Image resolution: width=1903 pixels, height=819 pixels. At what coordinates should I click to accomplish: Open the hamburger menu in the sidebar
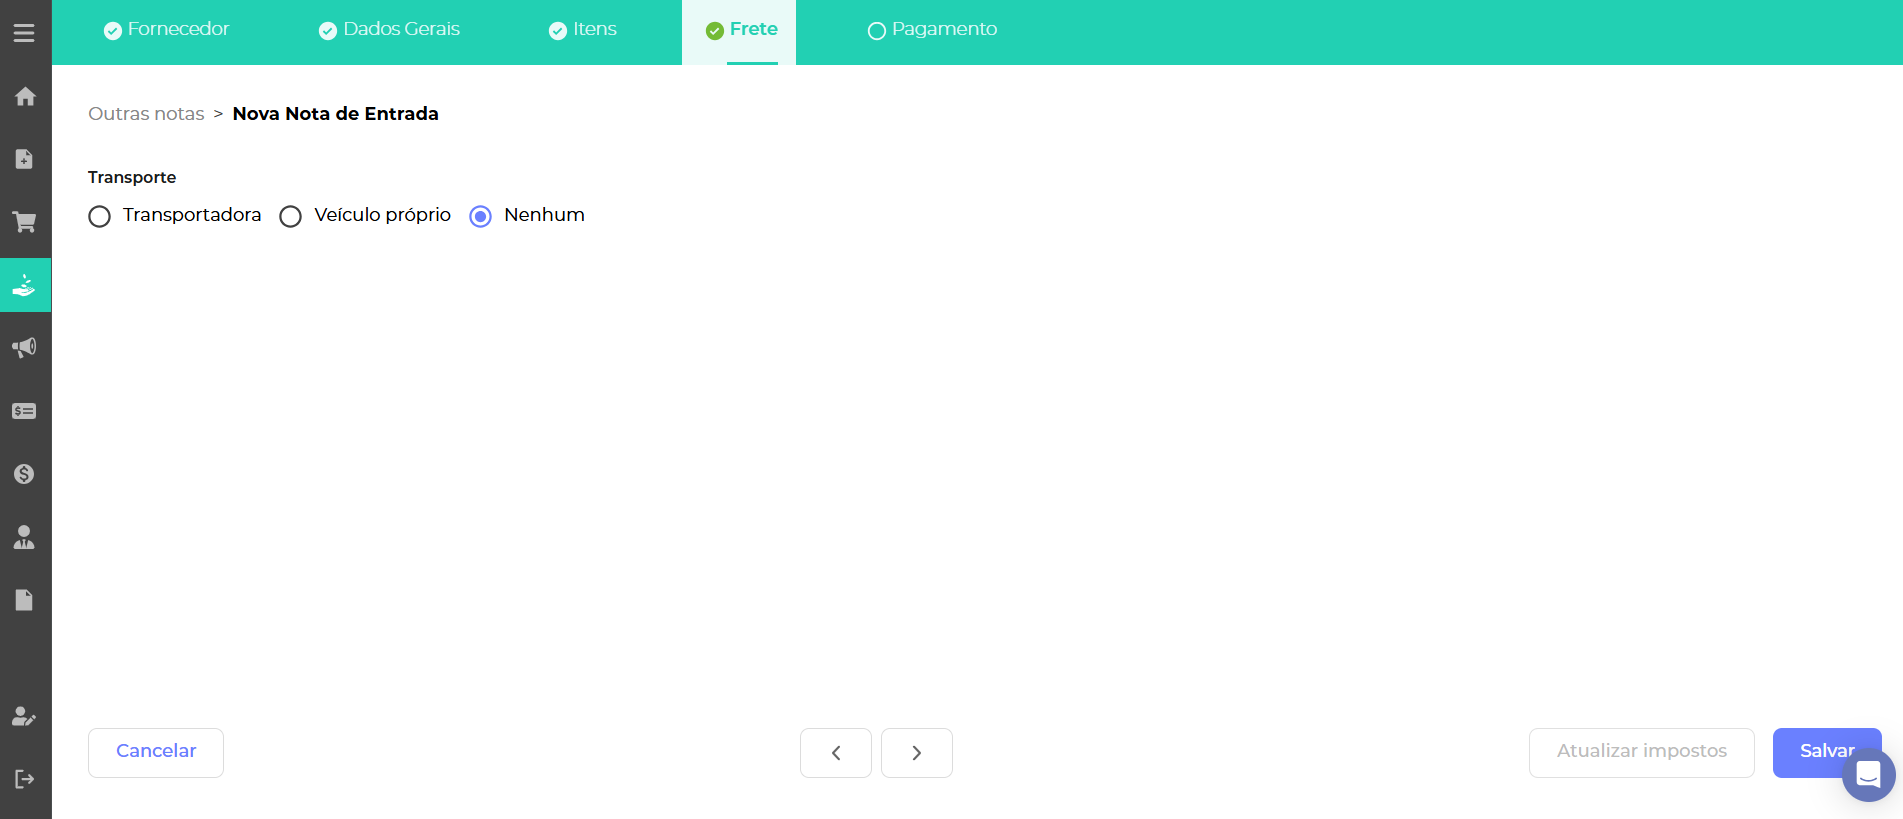[24, 33]
